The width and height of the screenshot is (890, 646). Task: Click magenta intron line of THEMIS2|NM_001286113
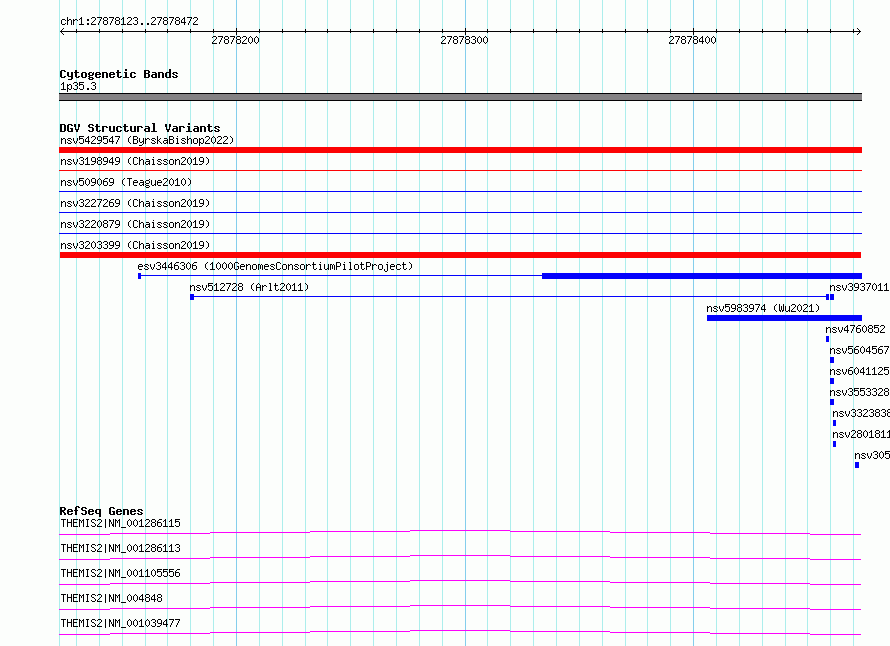pos(460,557)
